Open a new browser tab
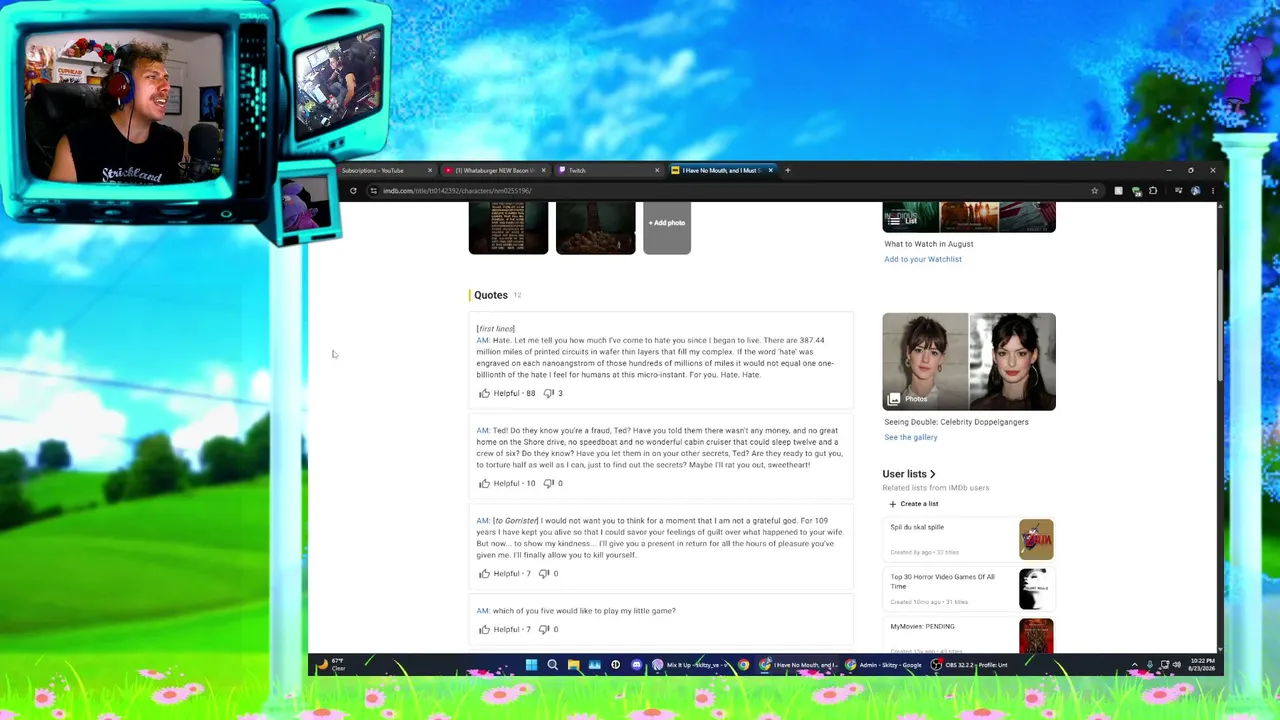The image size is (1280, 720). 788,171
